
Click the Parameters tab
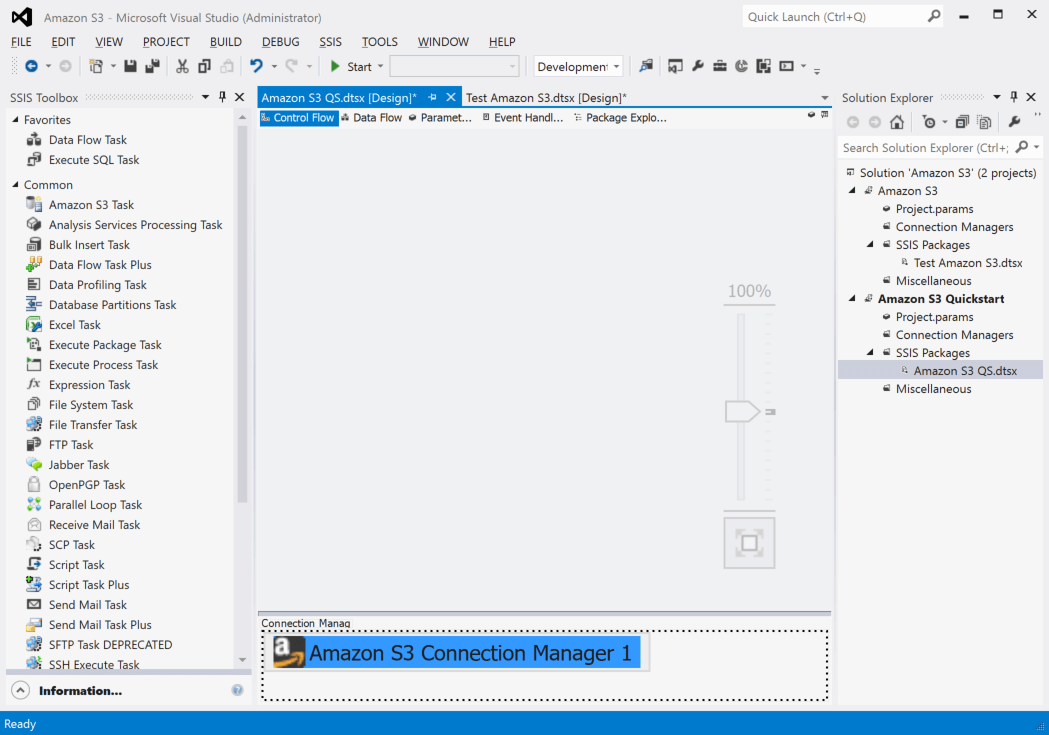point(440,118)
